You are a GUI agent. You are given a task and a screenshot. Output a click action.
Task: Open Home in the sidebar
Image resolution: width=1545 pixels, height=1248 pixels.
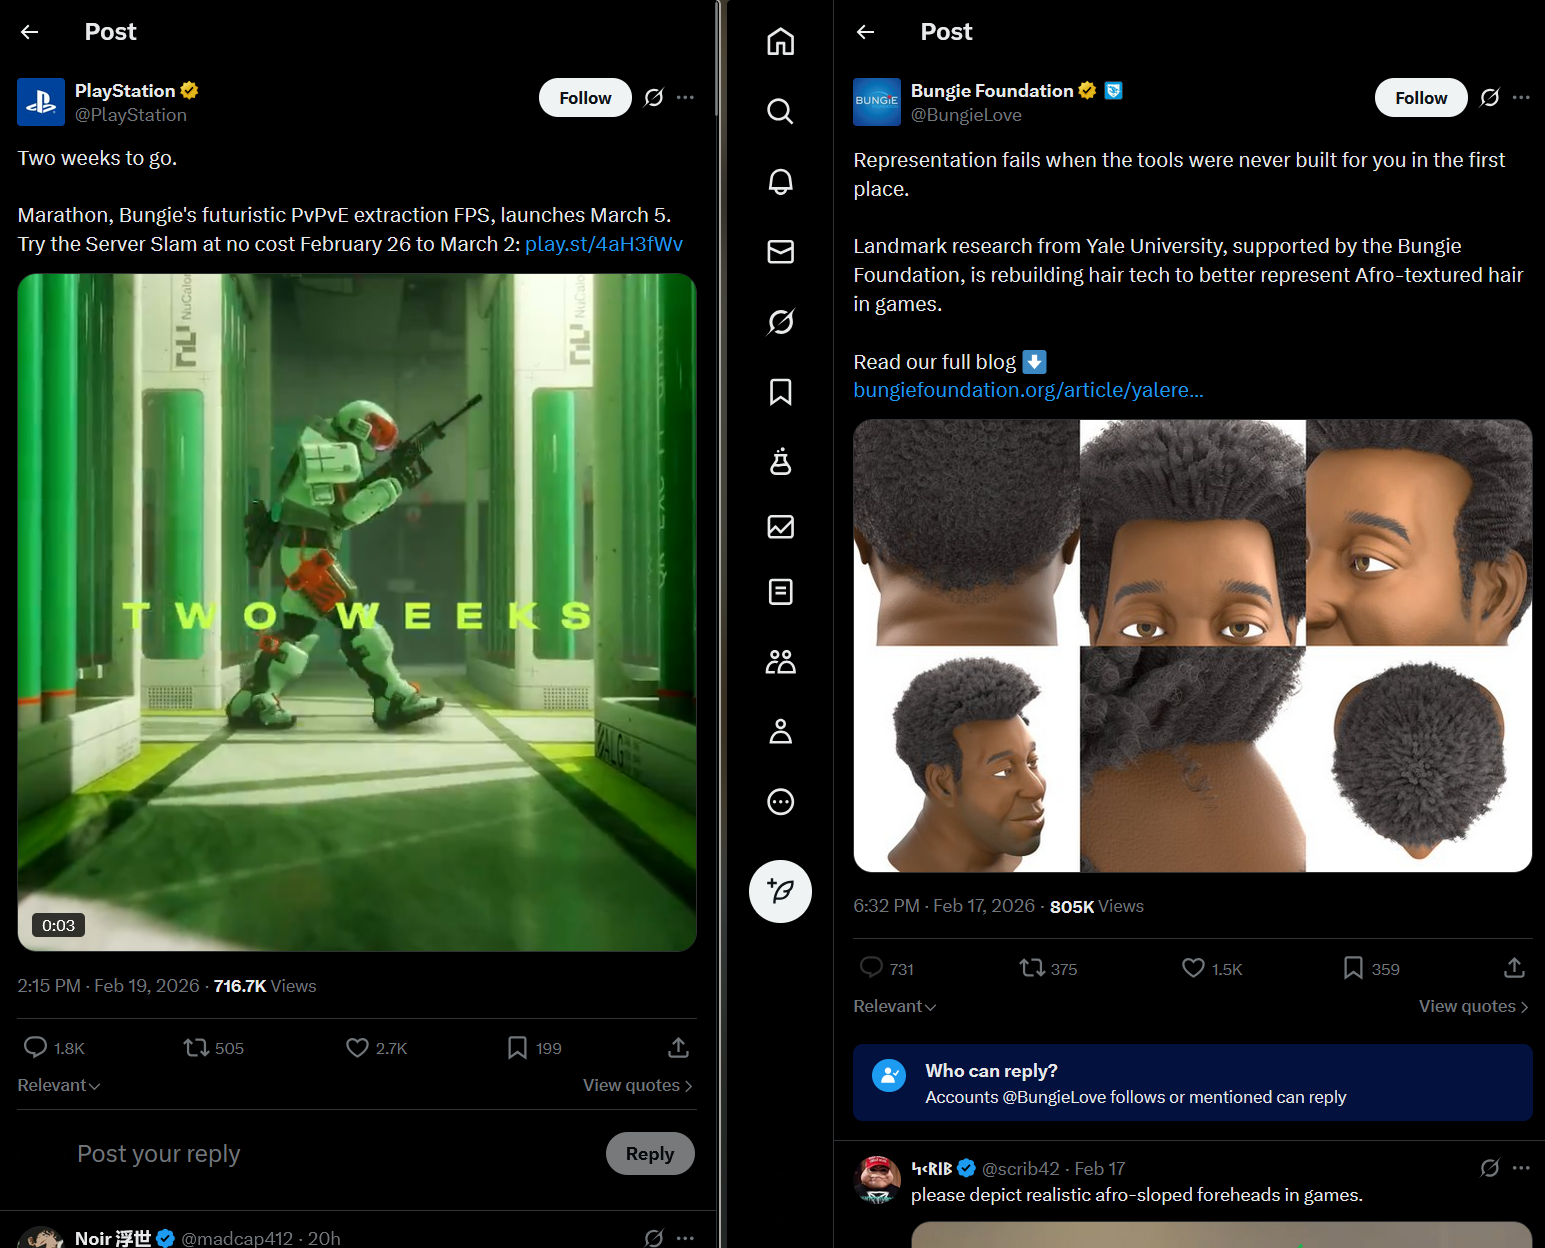pyautogui.click(x=781, y=41)
